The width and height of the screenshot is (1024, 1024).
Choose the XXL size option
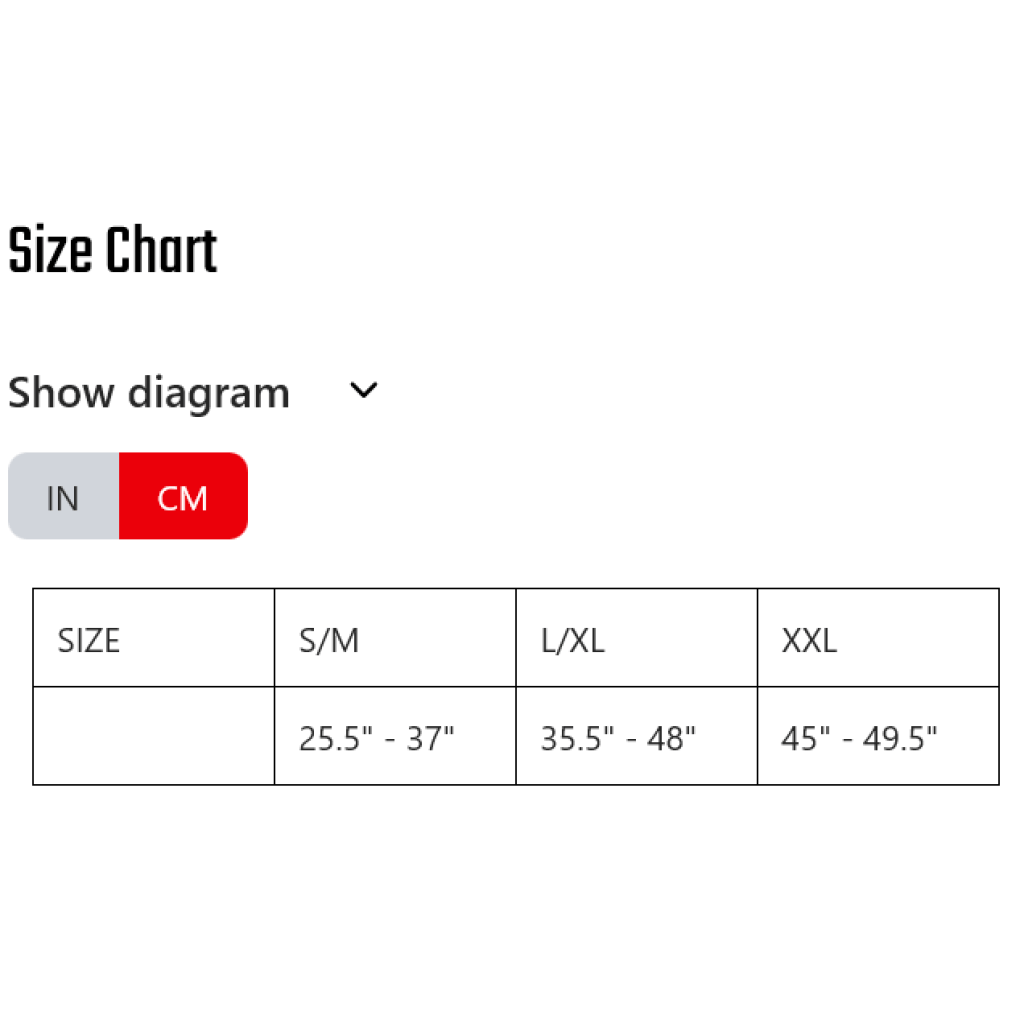click(x=810, y=639)
